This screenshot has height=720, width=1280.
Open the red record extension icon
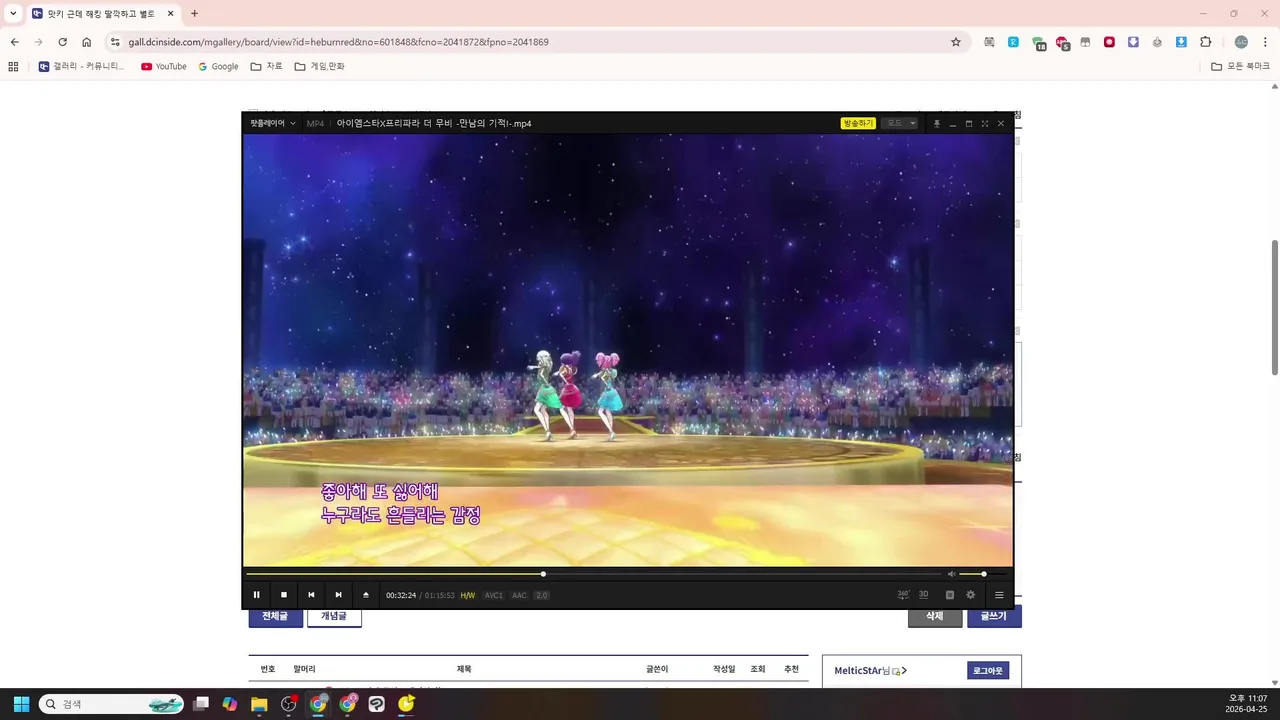coord(1109,42)
